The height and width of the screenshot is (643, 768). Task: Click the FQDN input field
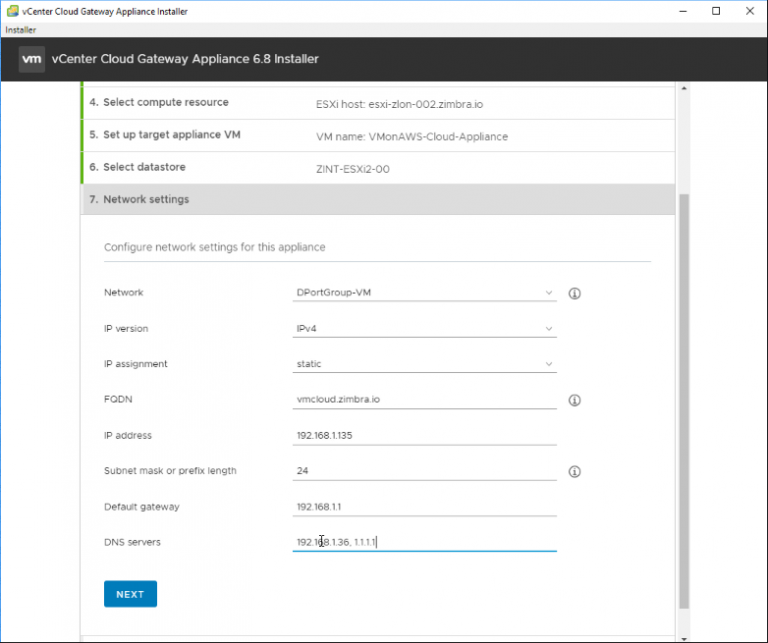[x=424, y=400]
